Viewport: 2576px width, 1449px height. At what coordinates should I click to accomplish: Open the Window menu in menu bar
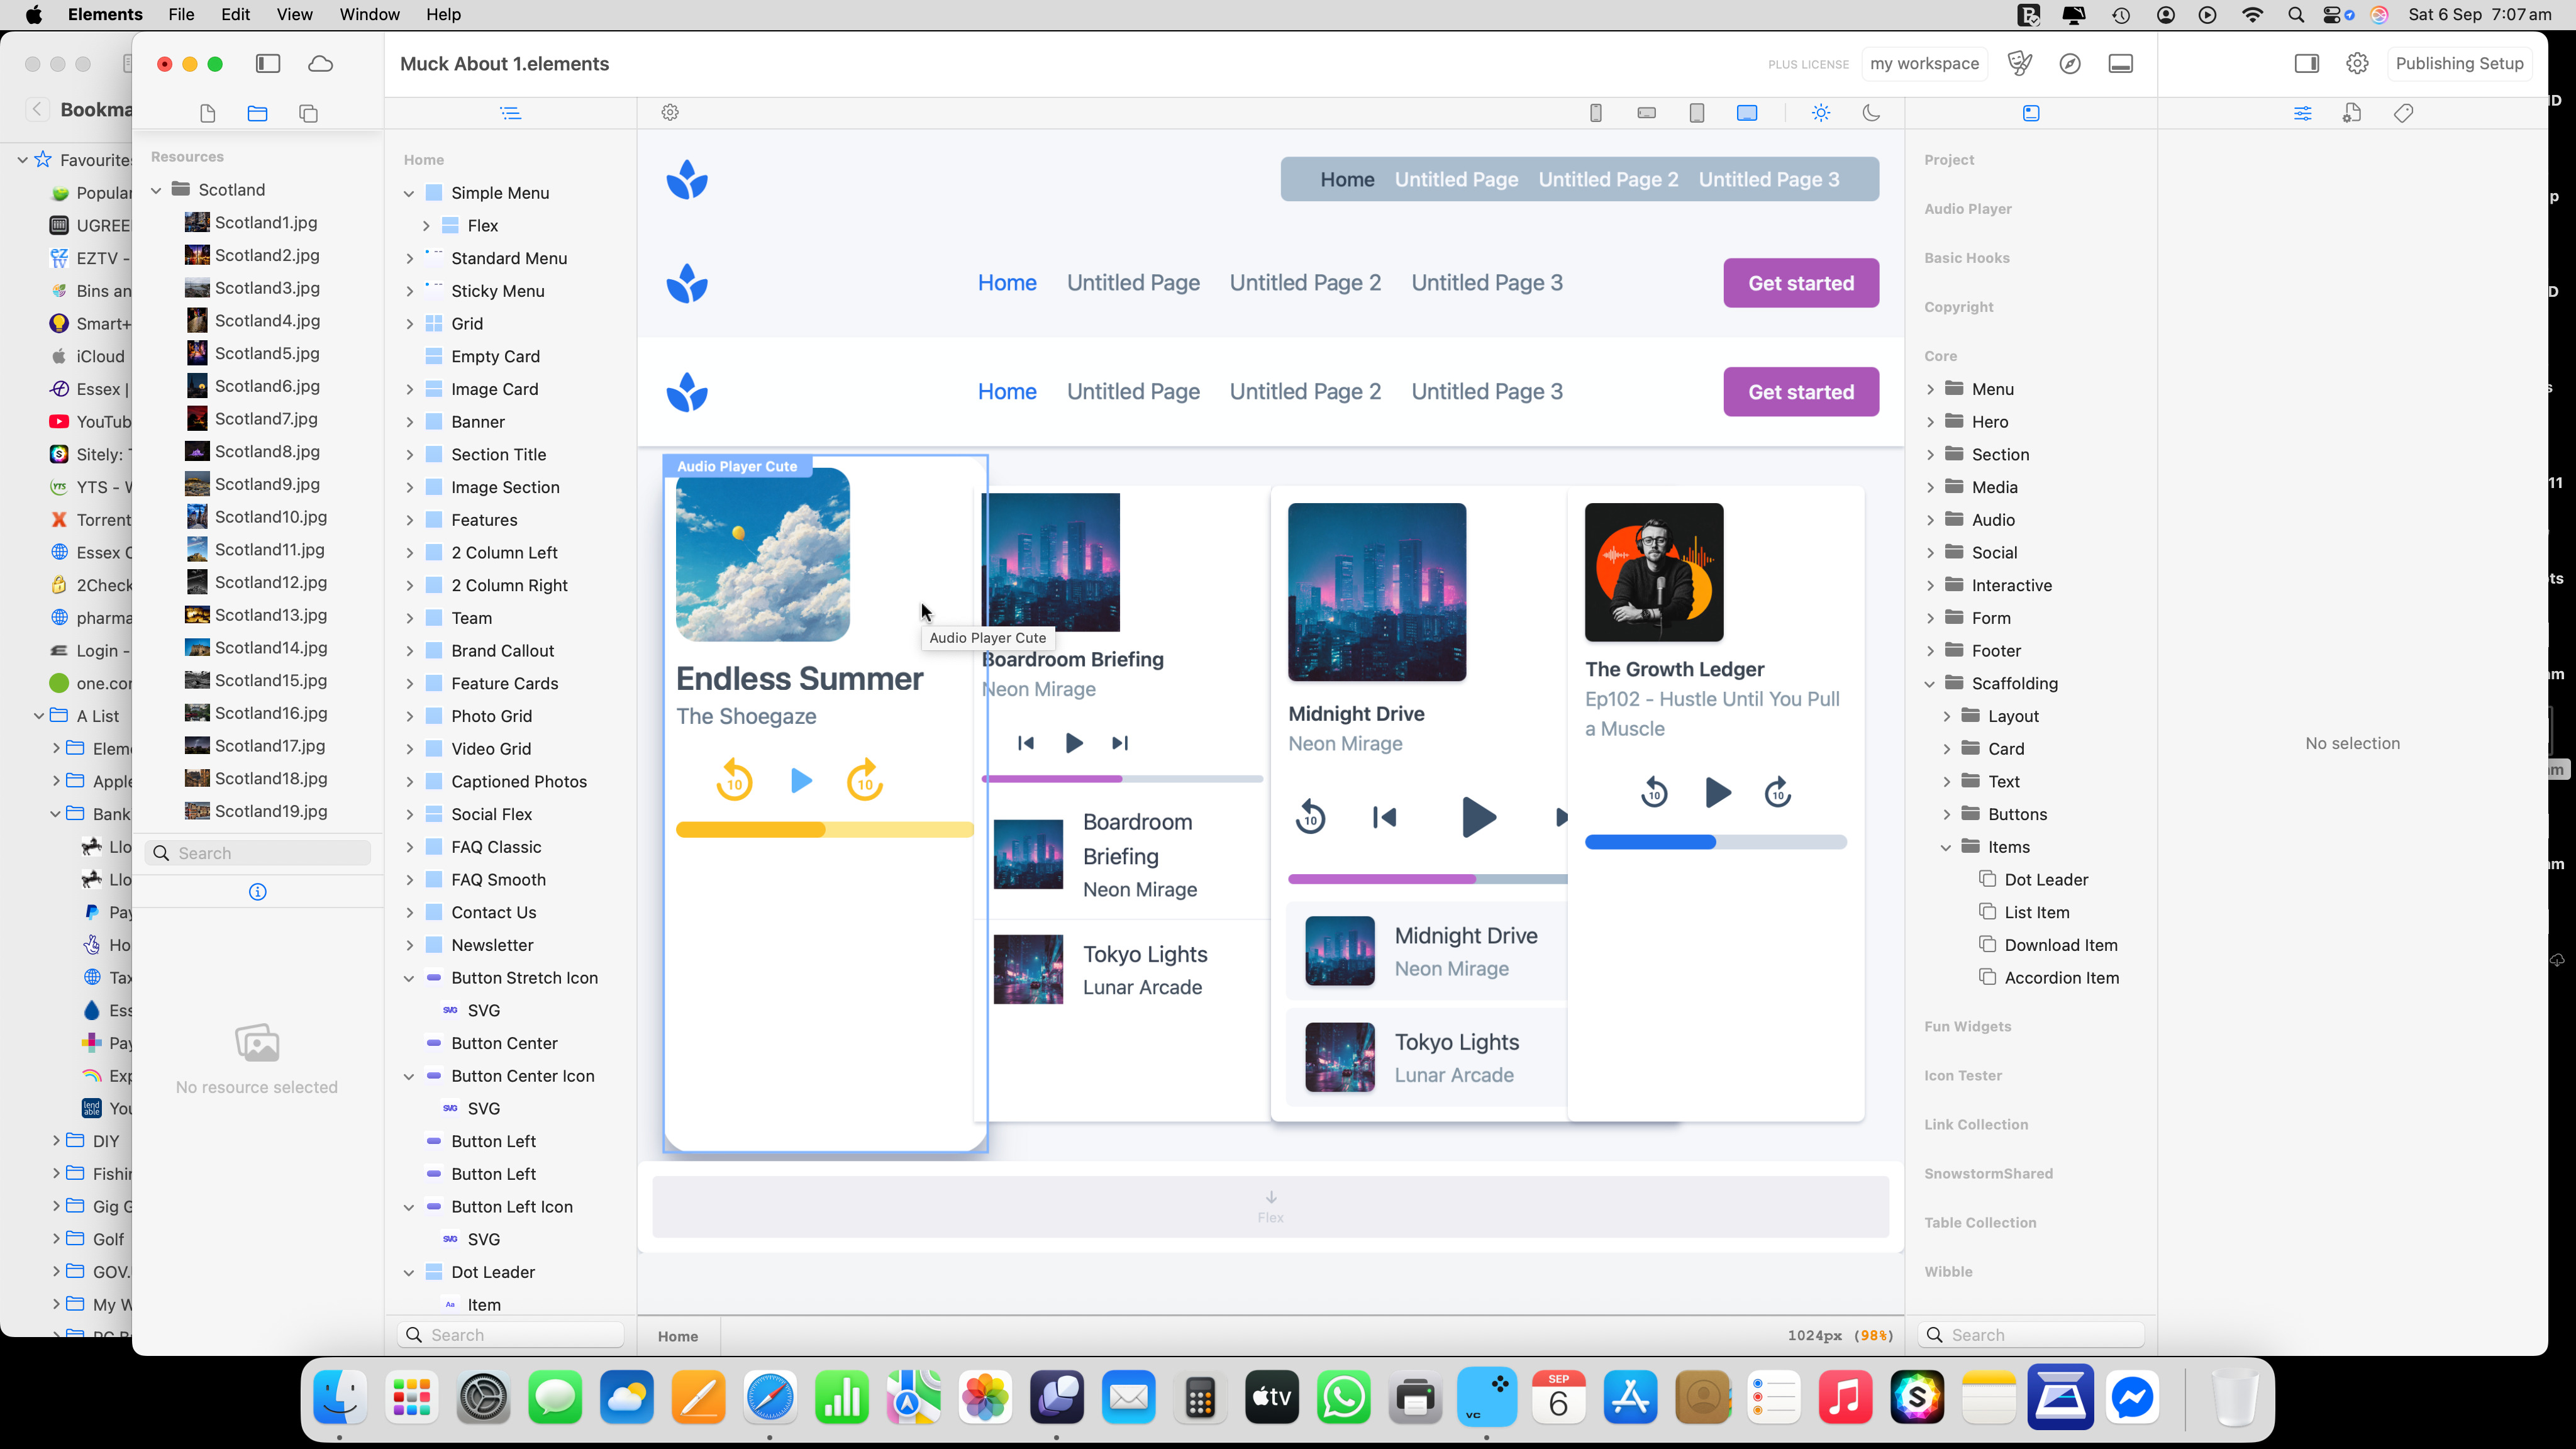[x=369, y=14]
